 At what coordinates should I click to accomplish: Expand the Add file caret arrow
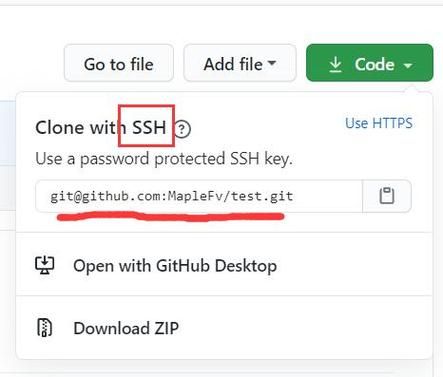pyautogui.click(x=272, y=63)
